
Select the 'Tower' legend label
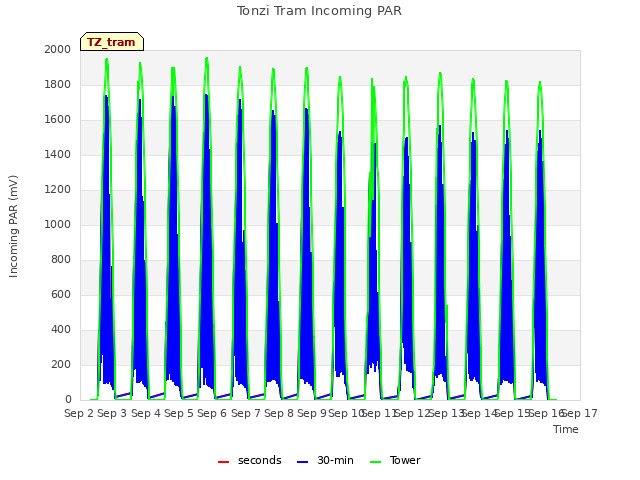[405, 460]
